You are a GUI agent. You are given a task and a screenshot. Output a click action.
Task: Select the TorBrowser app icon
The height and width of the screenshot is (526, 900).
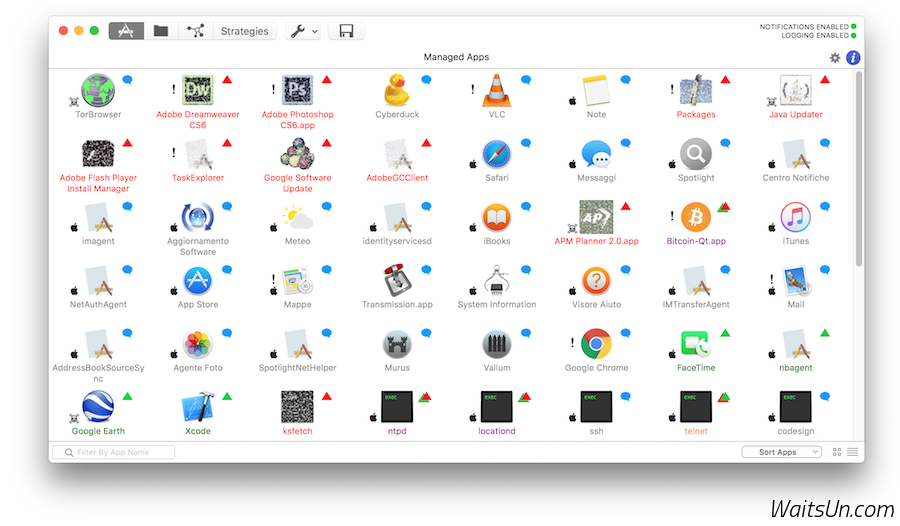click(x=98, y=90)
